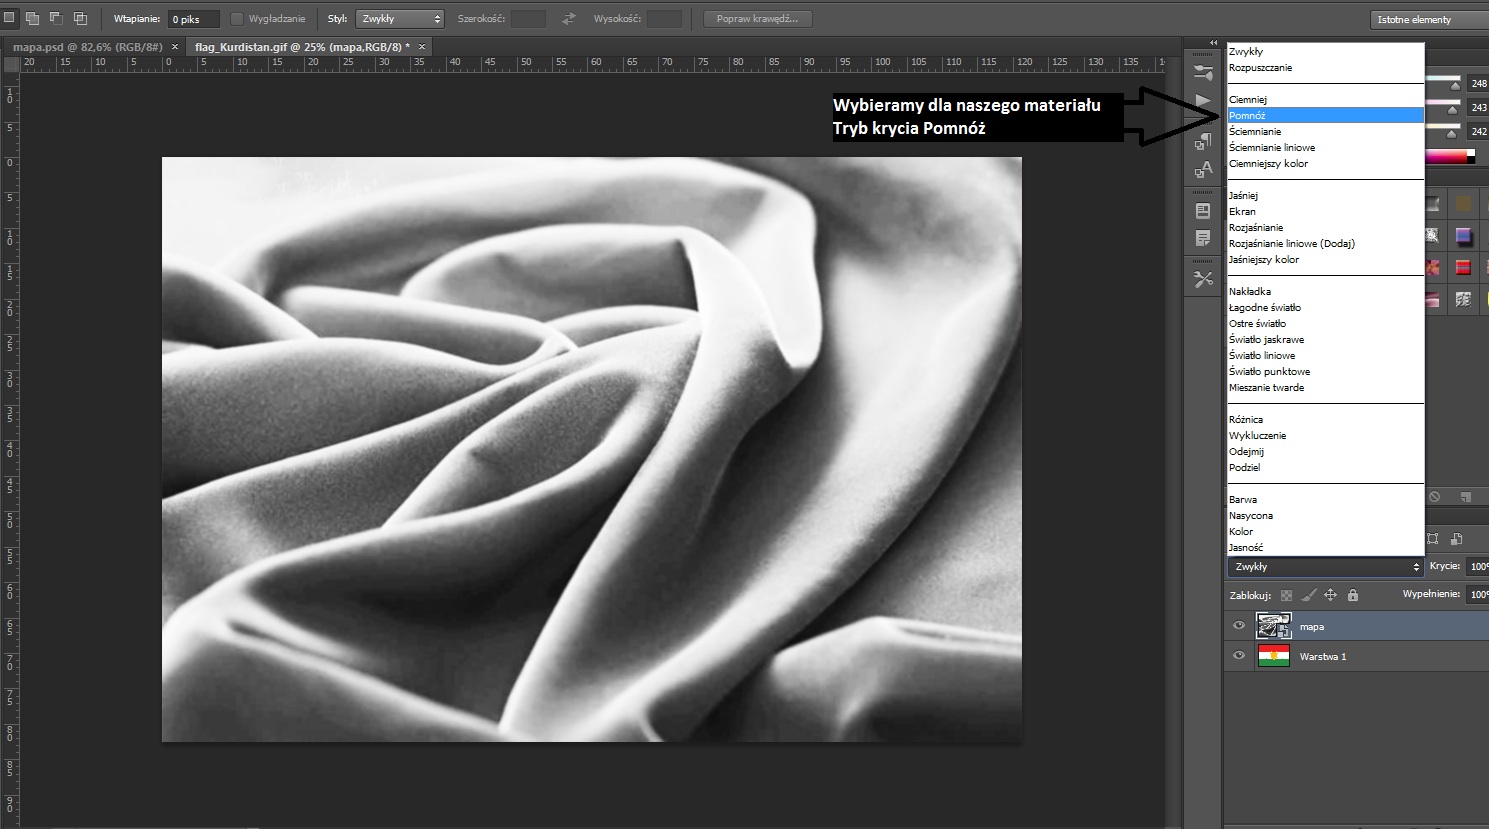1489x829 pixels.
Task: Click the Wysokość height field
Action: click(664, 19)
